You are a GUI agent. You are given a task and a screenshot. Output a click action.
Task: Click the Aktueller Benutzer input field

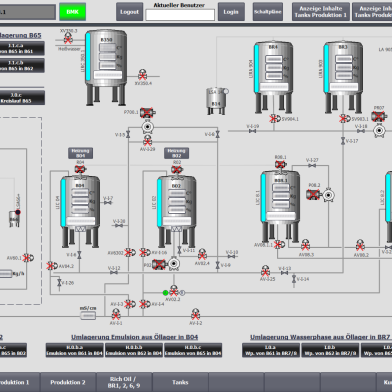click(180, 15)
